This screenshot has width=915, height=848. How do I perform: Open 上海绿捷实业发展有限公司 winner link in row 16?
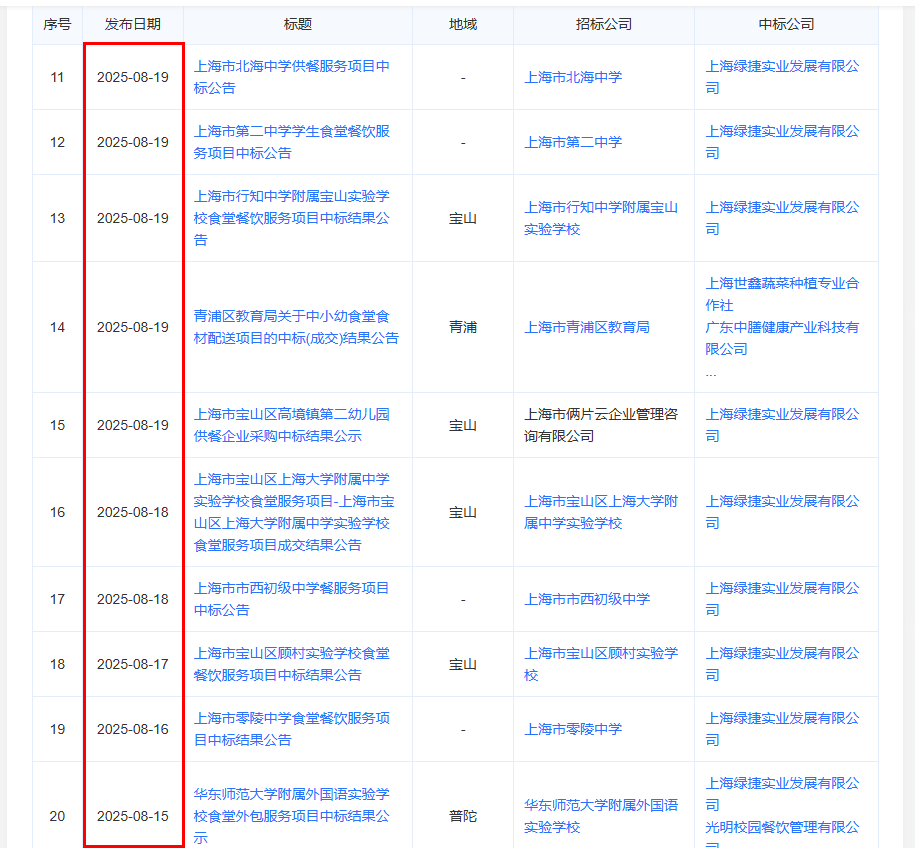783,512
